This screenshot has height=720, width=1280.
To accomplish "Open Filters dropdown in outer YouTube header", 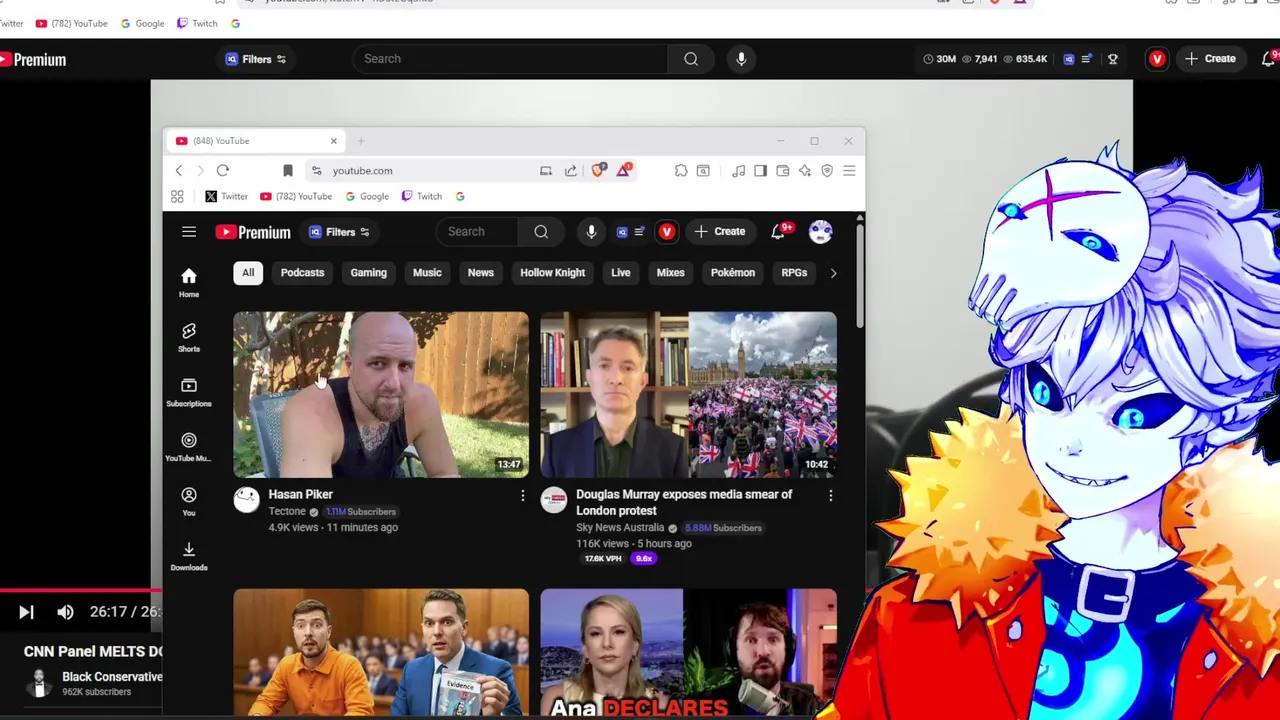I will tap(256, 59).
